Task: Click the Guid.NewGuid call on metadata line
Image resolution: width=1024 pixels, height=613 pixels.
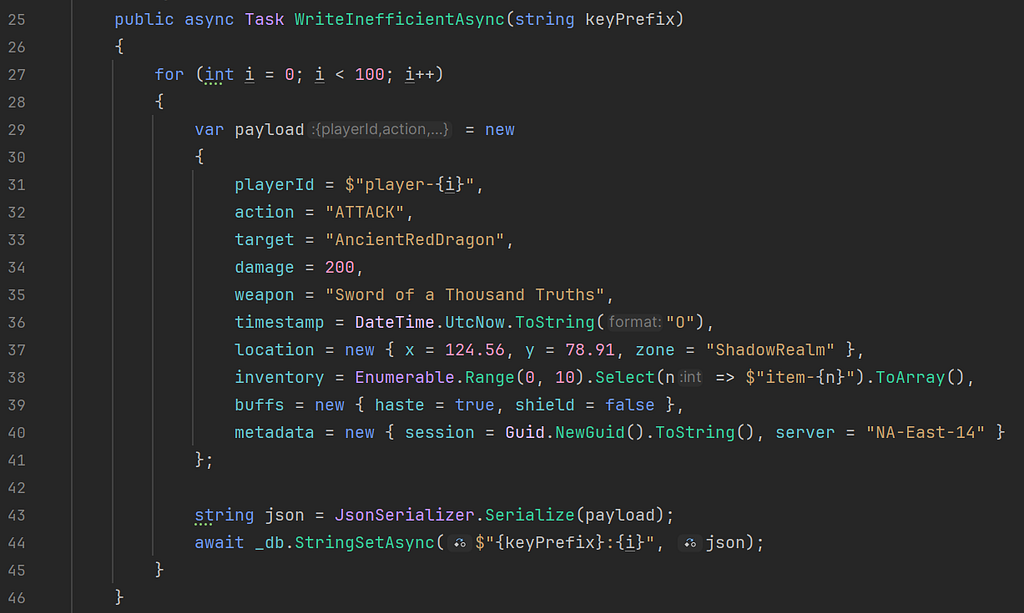Action: tap(564, 432)
